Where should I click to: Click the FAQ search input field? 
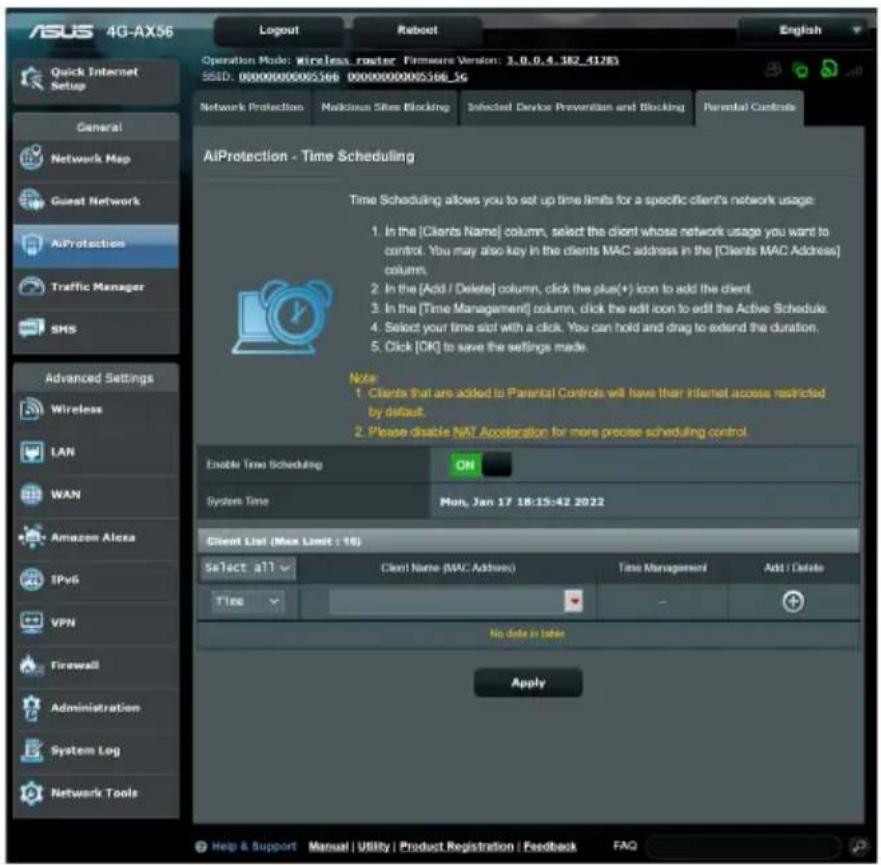(x=744, y=845)
